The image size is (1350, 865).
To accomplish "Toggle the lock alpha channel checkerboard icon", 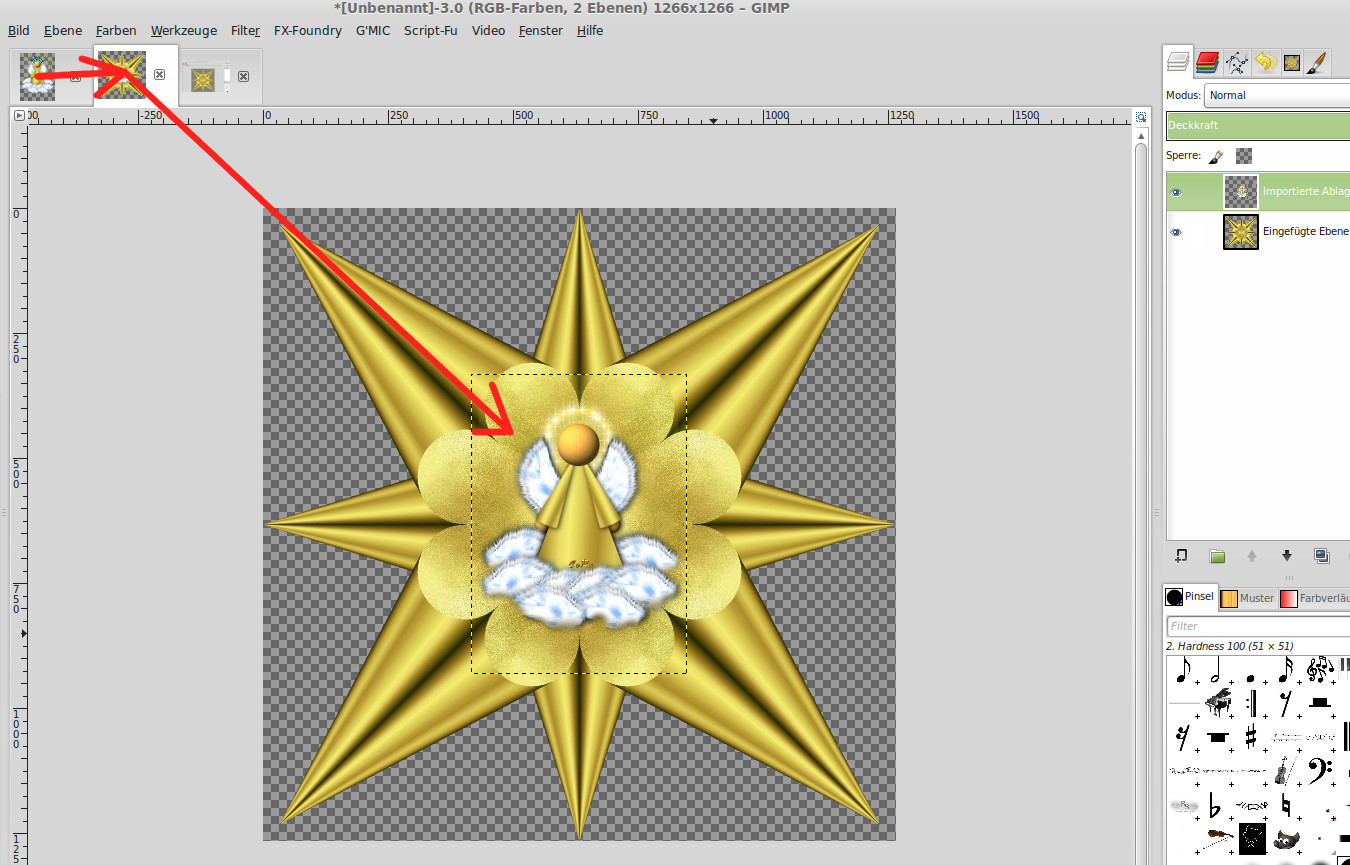I will (1244, 156).
